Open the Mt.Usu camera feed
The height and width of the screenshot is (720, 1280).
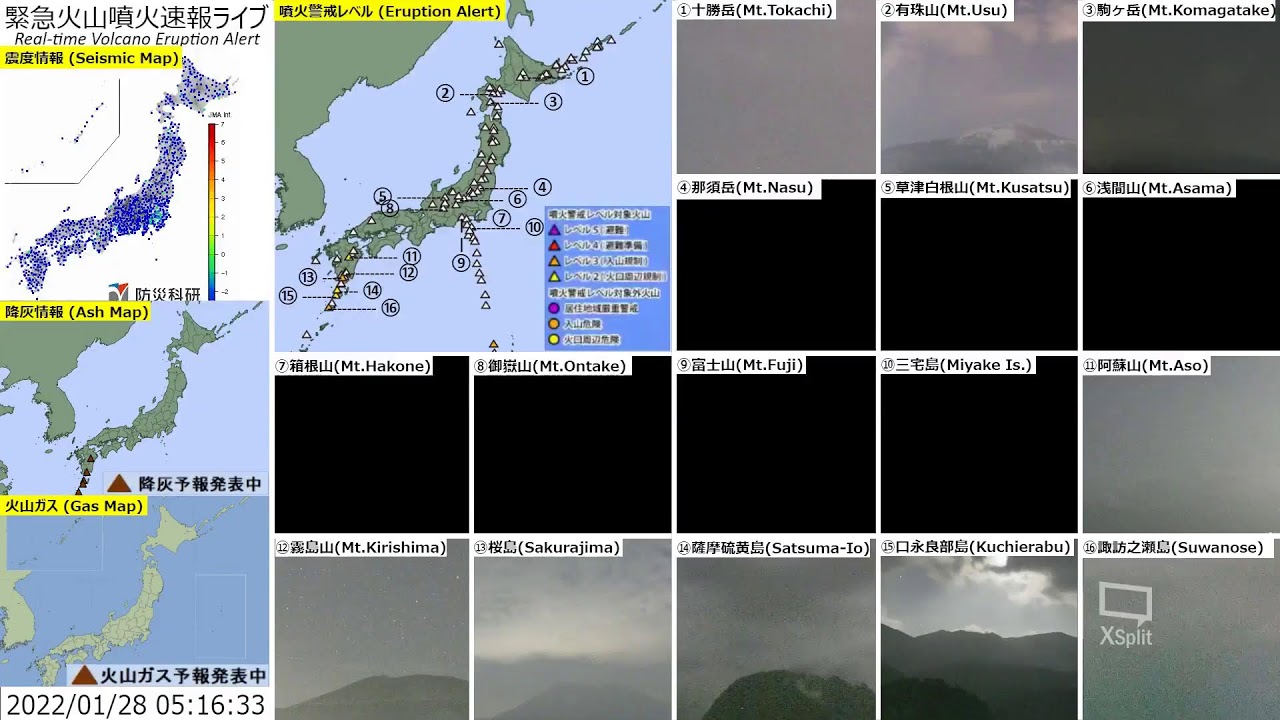point(978,97)
